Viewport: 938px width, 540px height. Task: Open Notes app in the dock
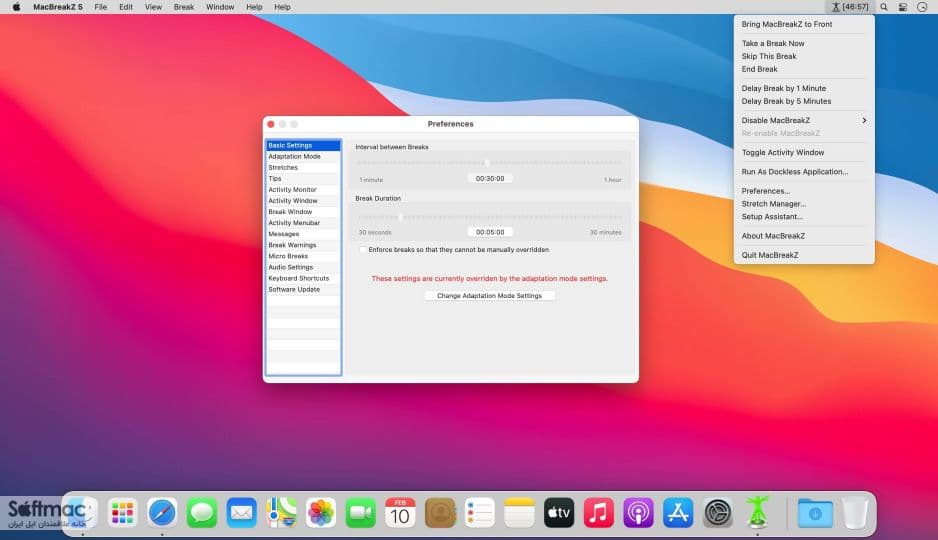coord(519,513)
